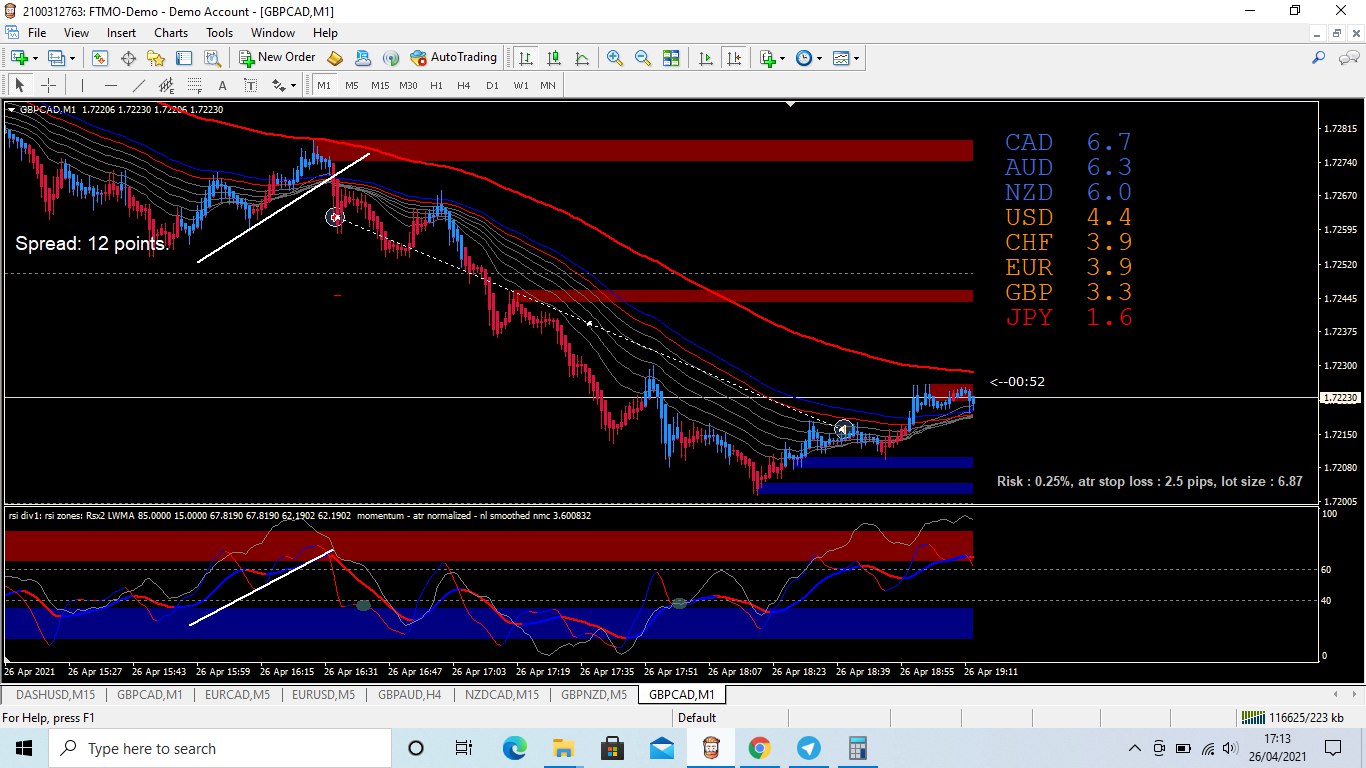The image size is (1366, 768).
Task: Expand the New Chart dropdown arrow
Action: tap(35, 58)
